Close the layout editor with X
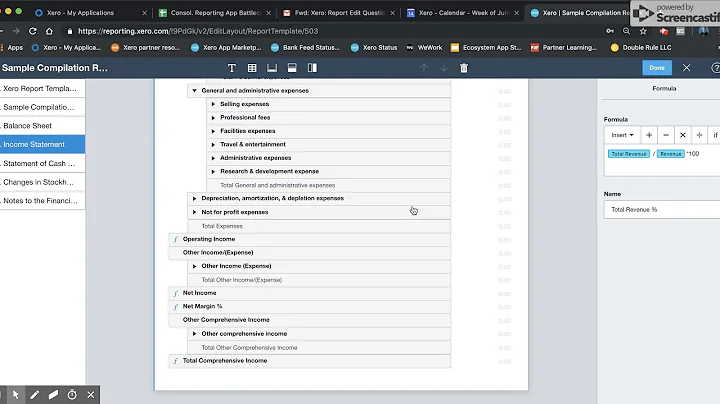 pyautogui.click(x=686, y=67)
